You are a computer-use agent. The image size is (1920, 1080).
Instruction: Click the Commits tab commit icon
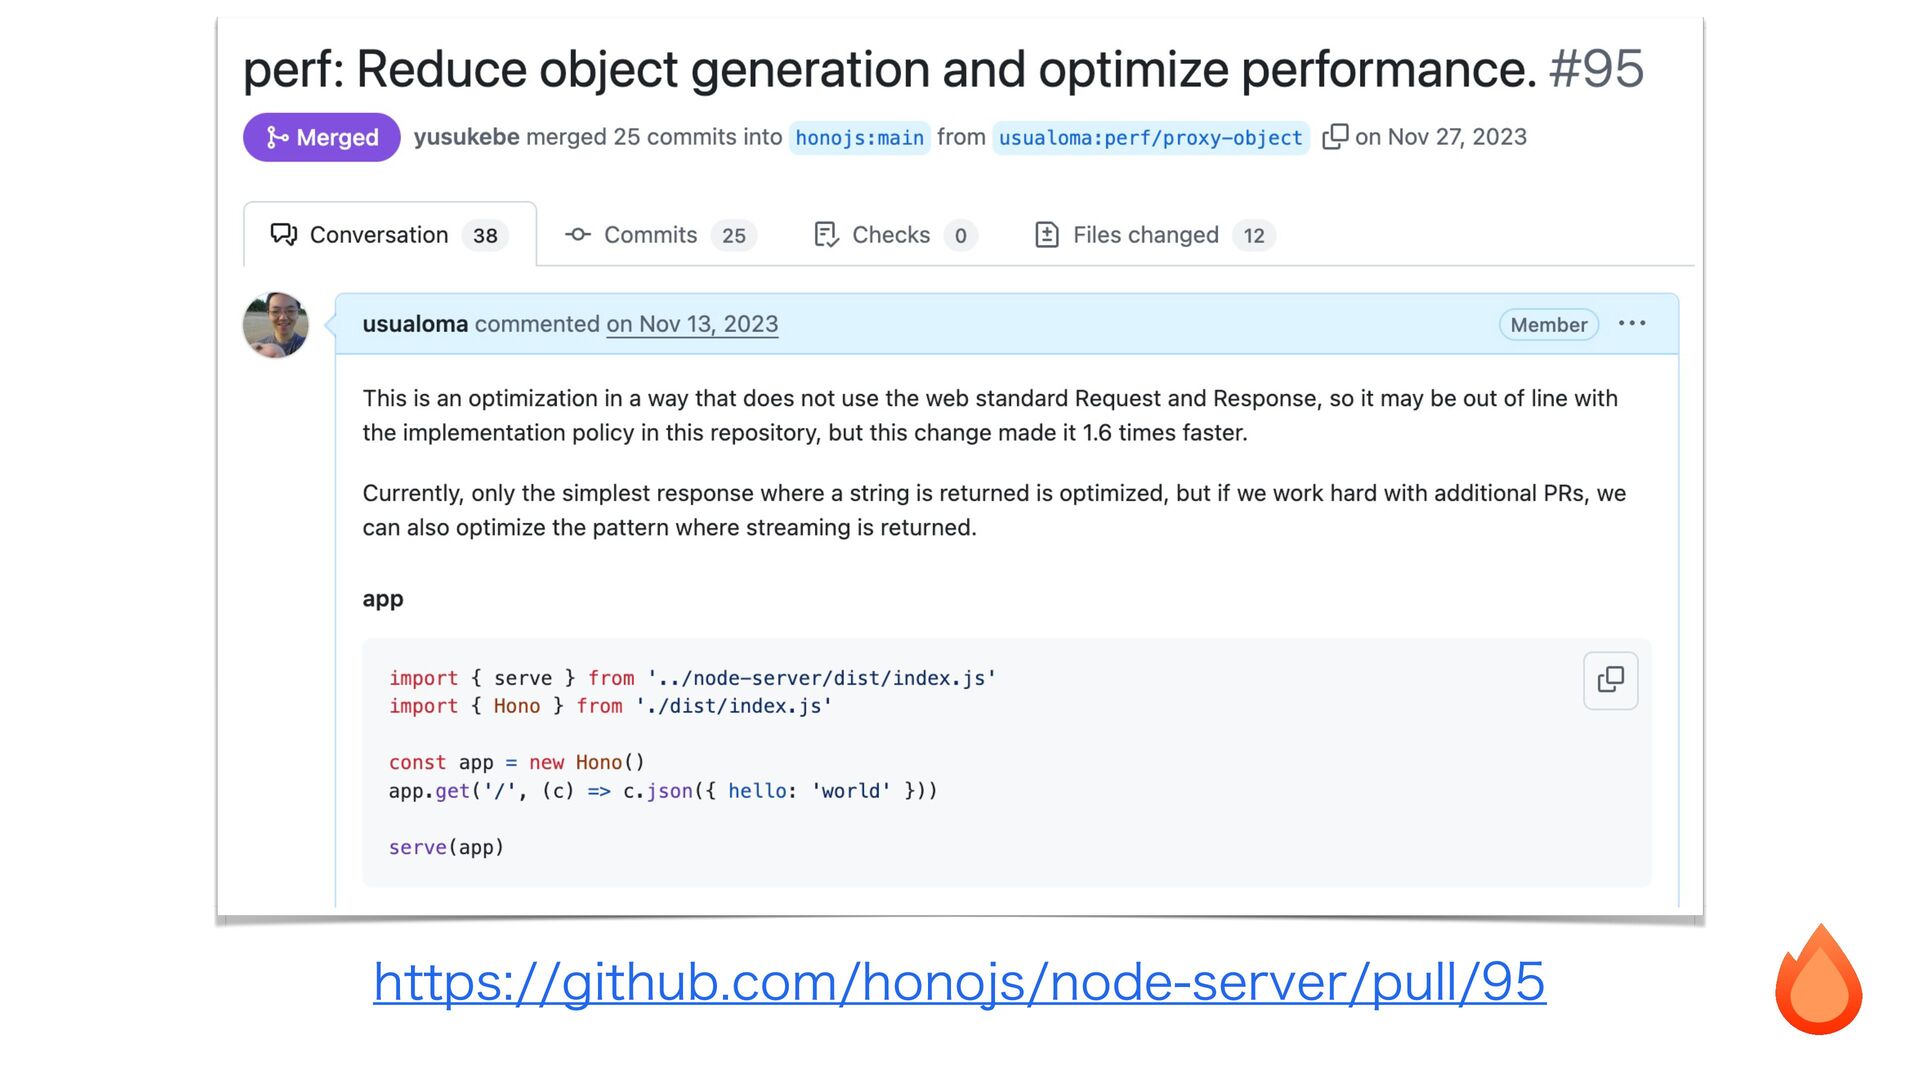(578, 235)
